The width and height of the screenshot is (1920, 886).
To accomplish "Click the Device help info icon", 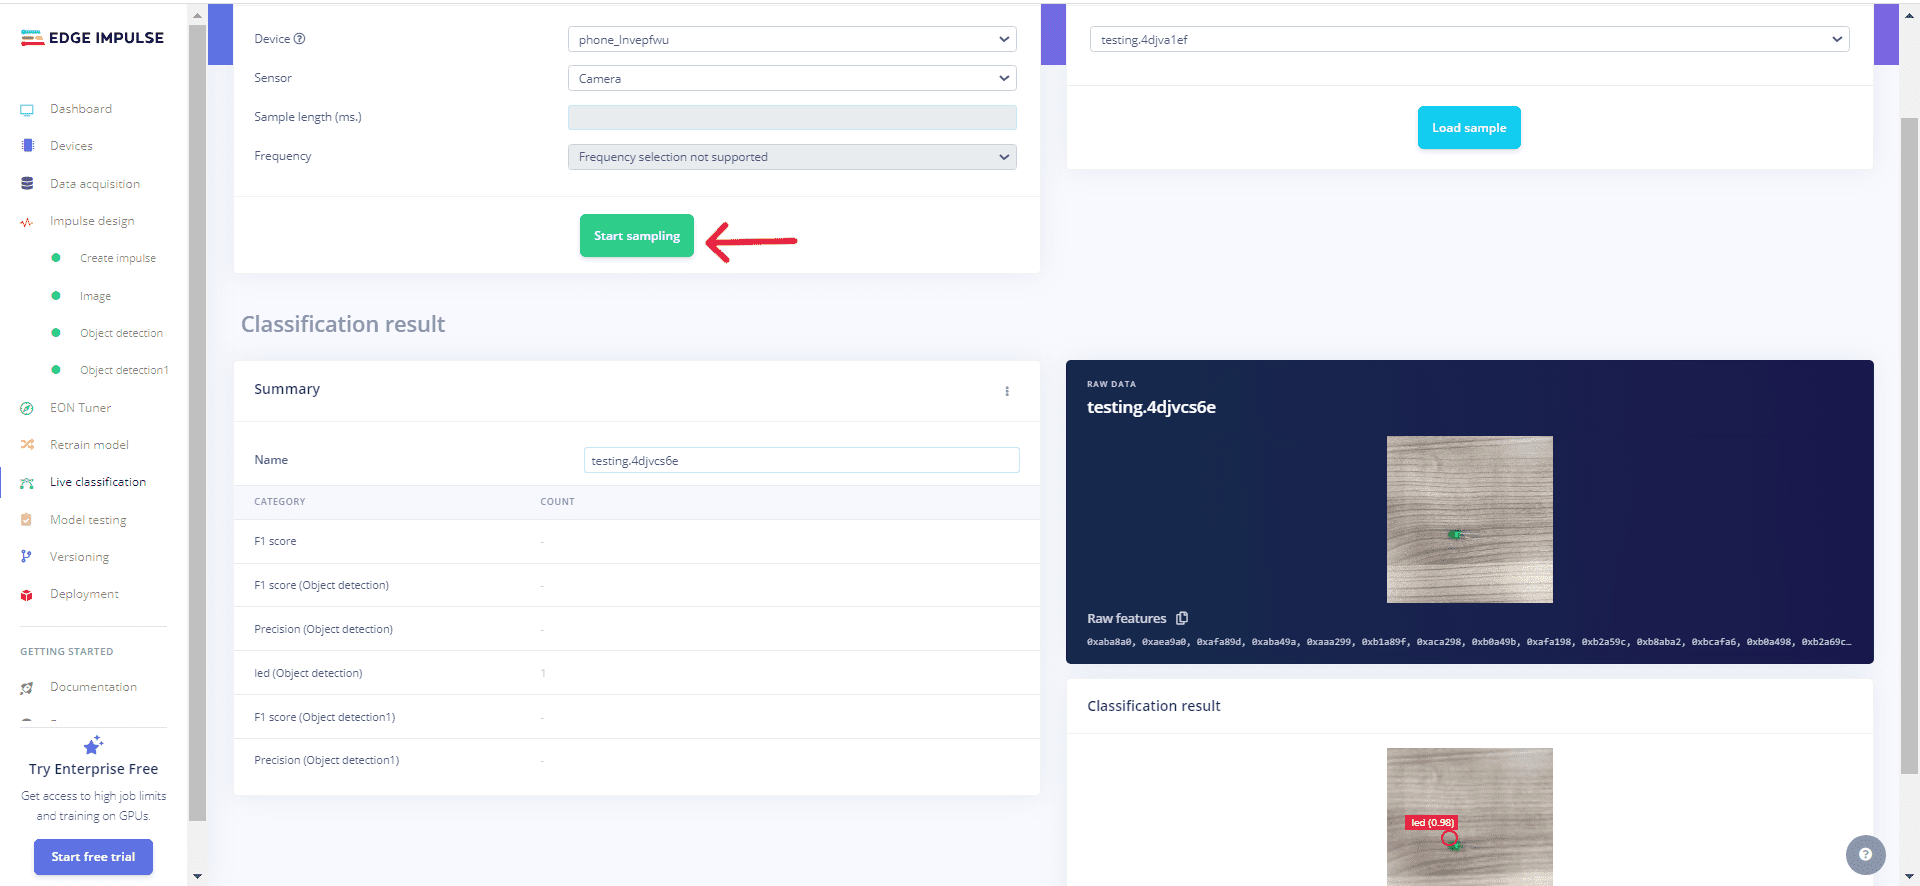I will 299,39.
